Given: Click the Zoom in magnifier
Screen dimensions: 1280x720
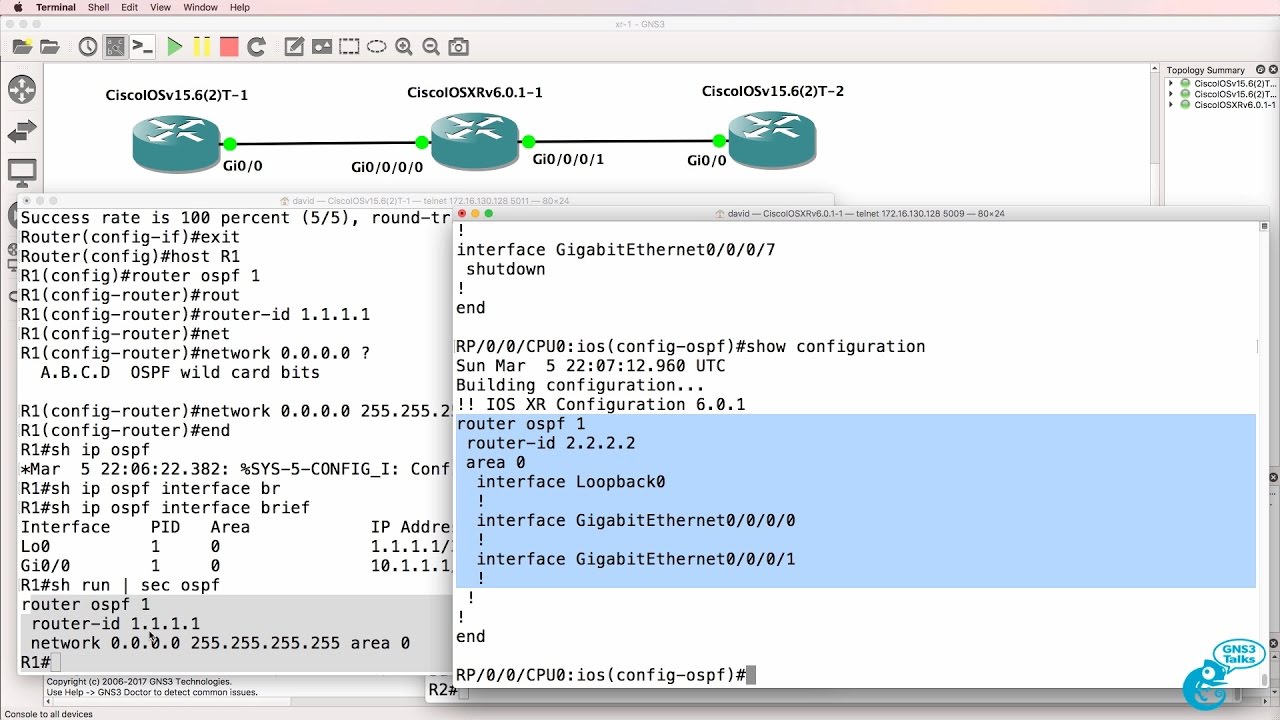Looking at the screenshot, I should [x=404, y=46].
